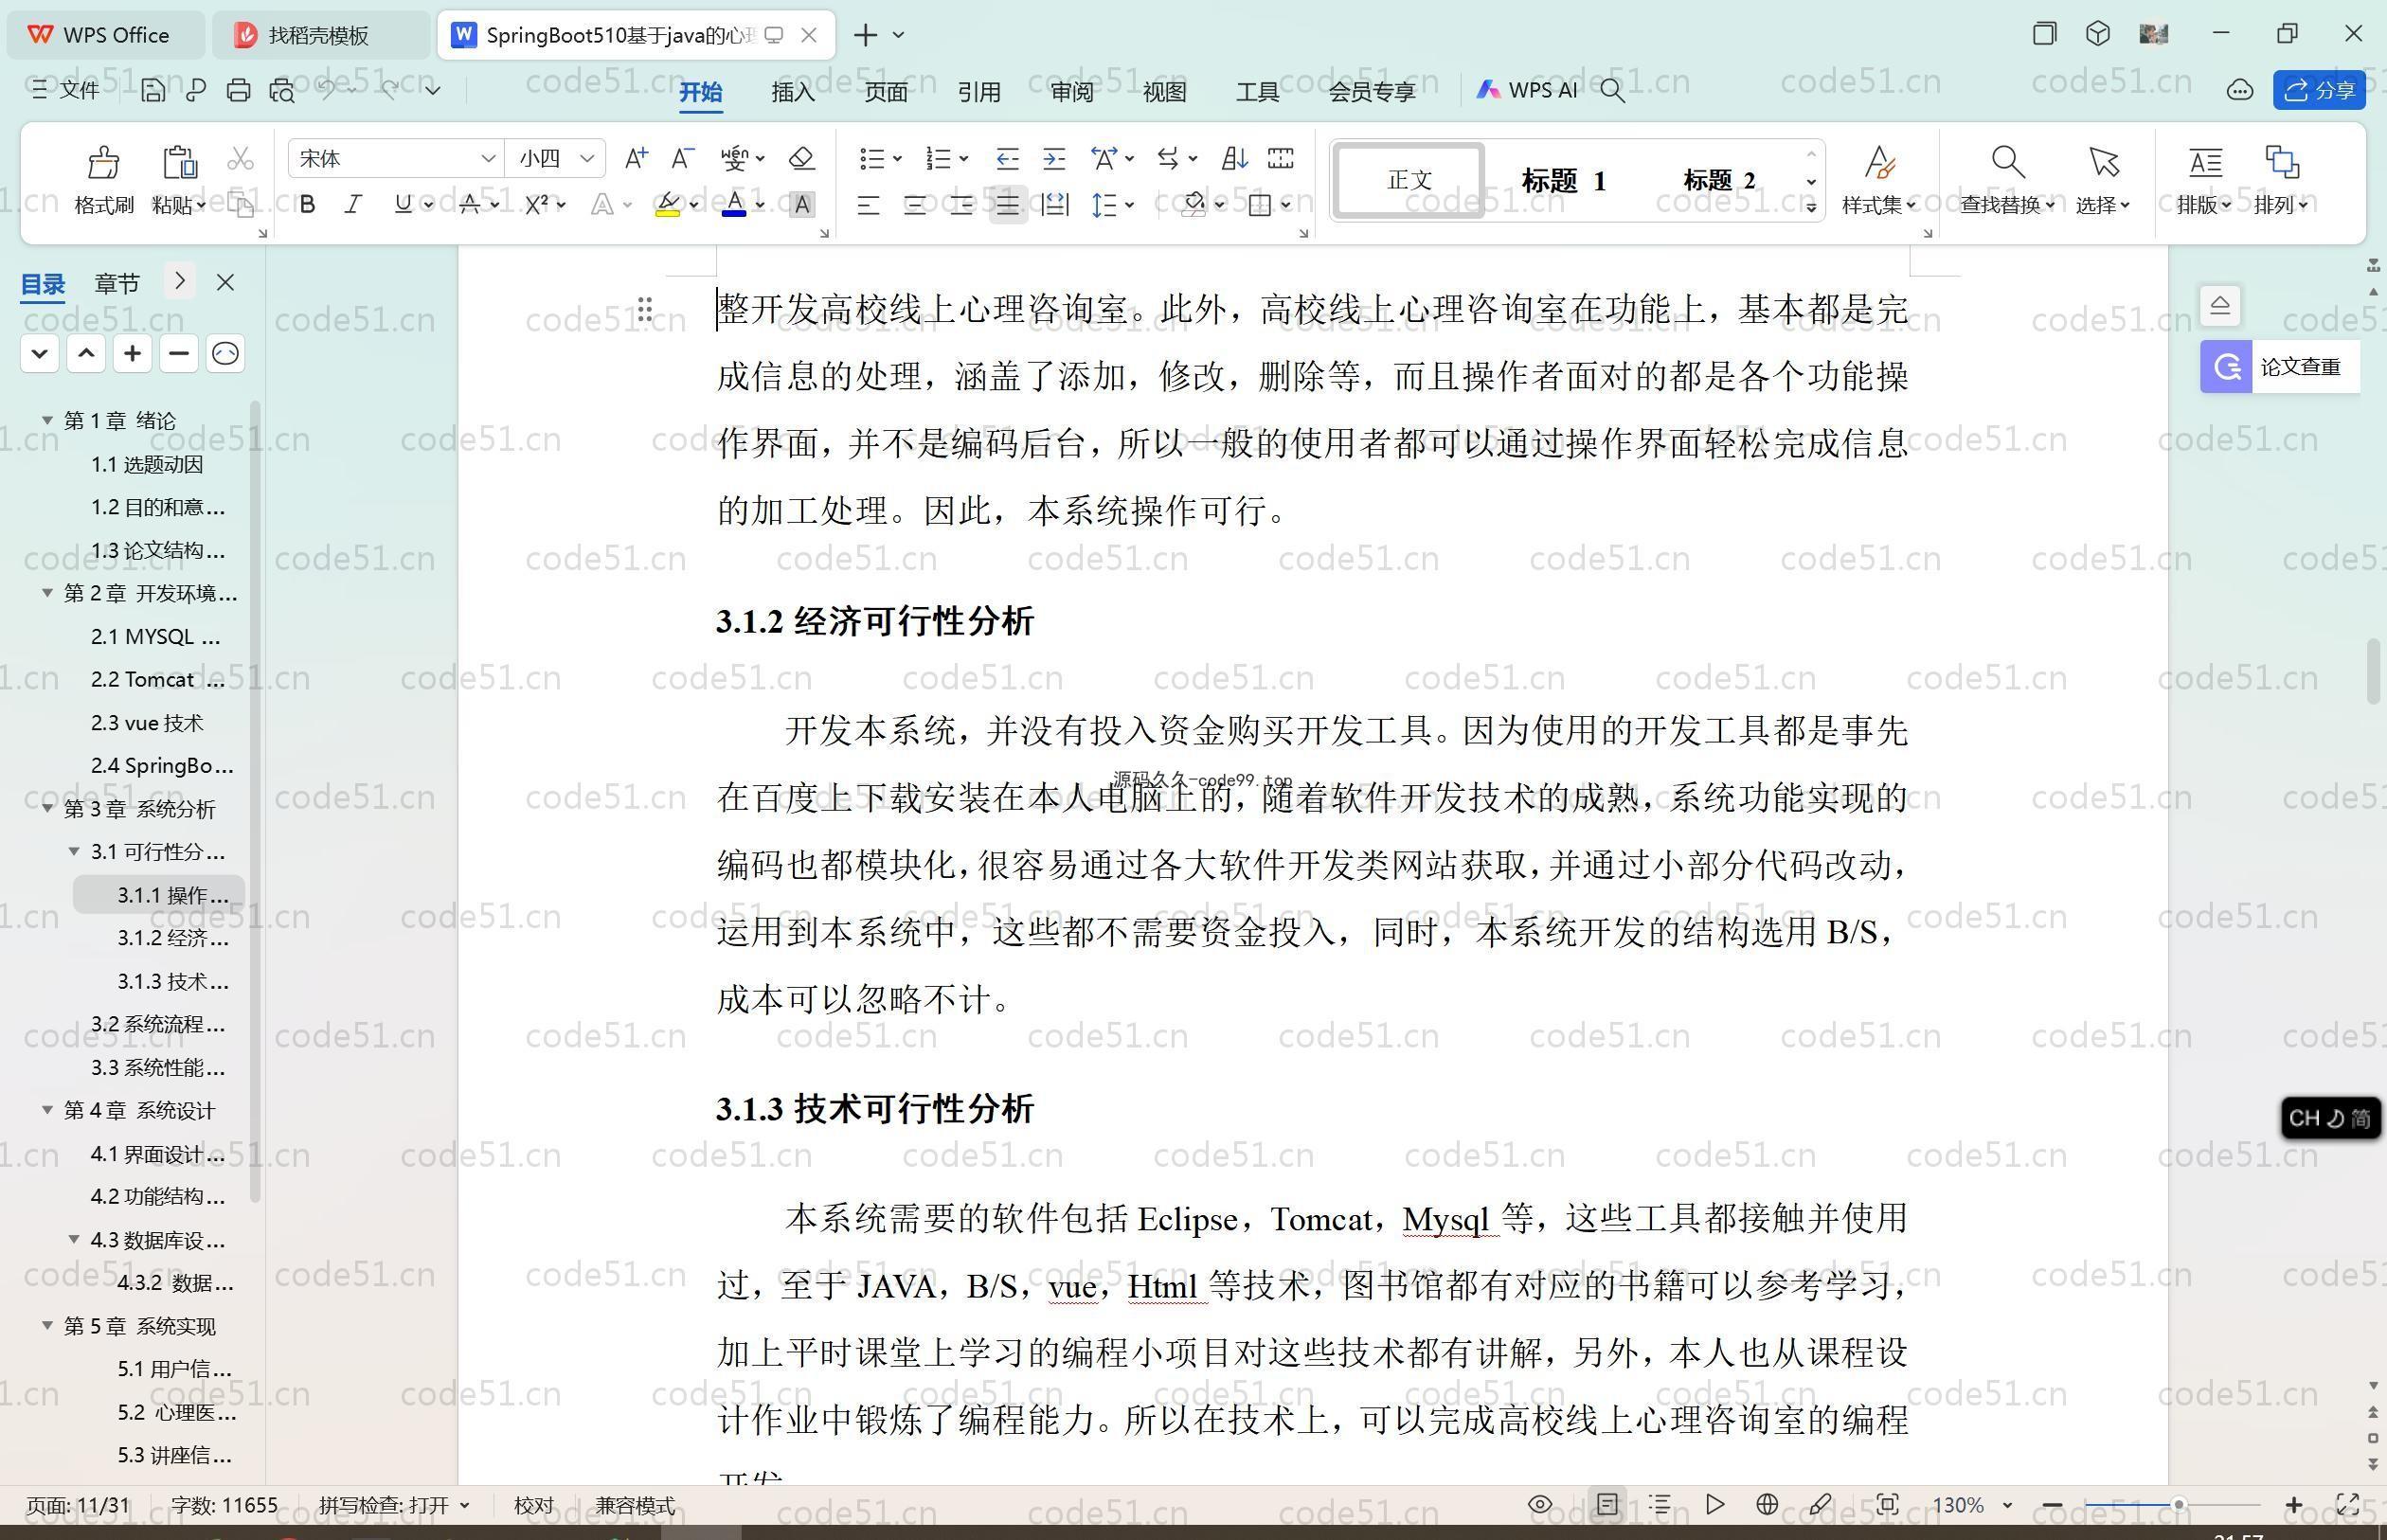Apply 标题 1 heading style
2387x1540 pixels.
pos(1563,181)
